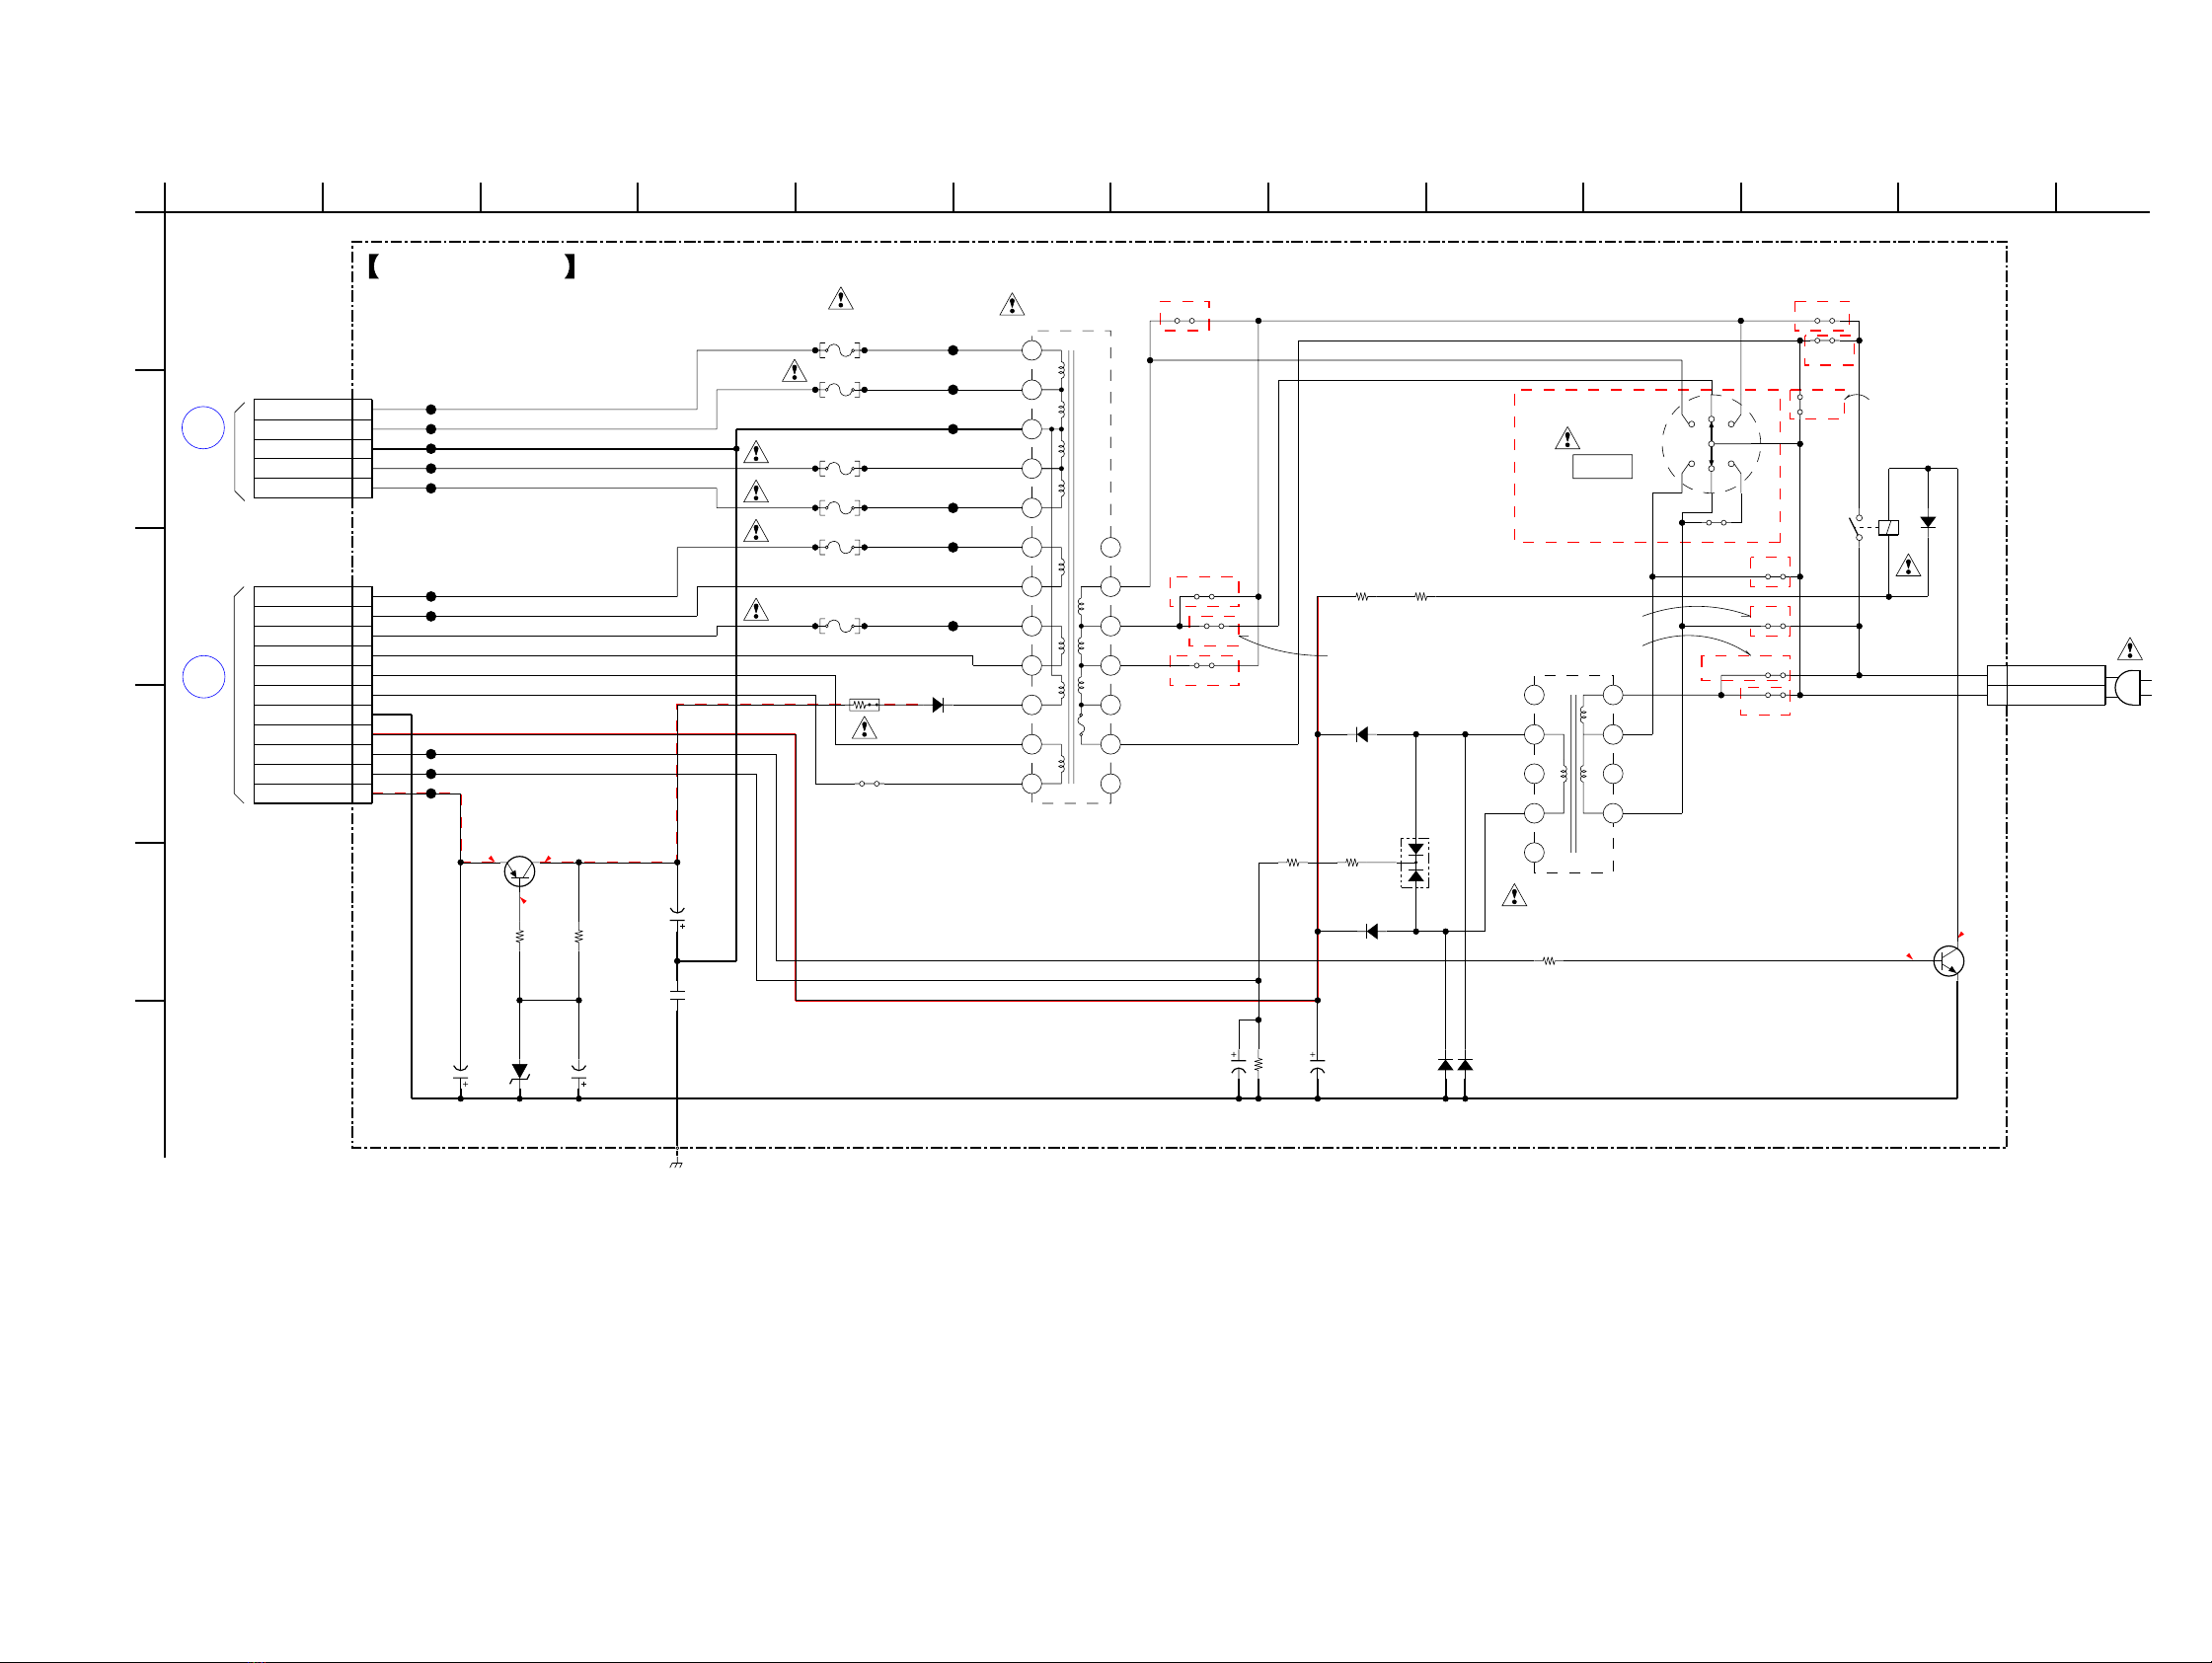Select the lower eleven-row connector block

[313, 695]
